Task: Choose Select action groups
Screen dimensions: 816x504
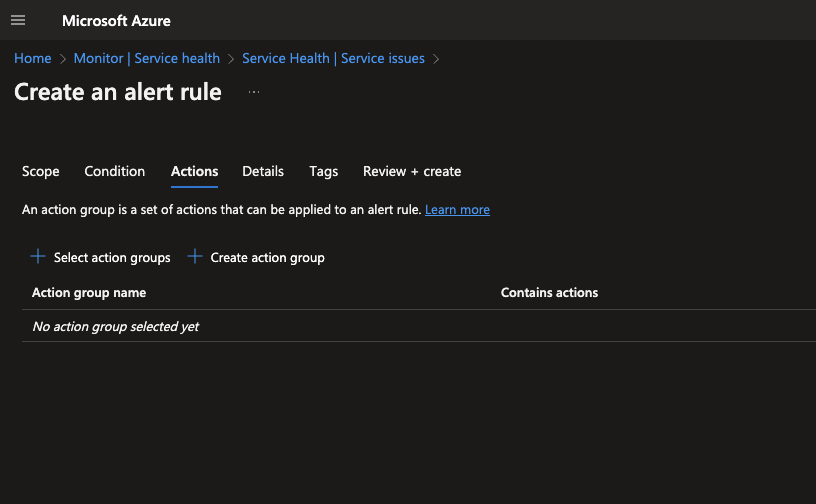Action: click(x=112, y=258)
